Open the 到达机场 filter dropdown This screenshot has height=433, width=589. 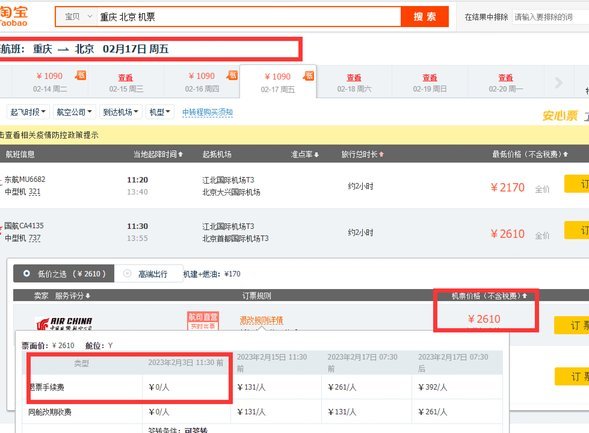(121, 112)
